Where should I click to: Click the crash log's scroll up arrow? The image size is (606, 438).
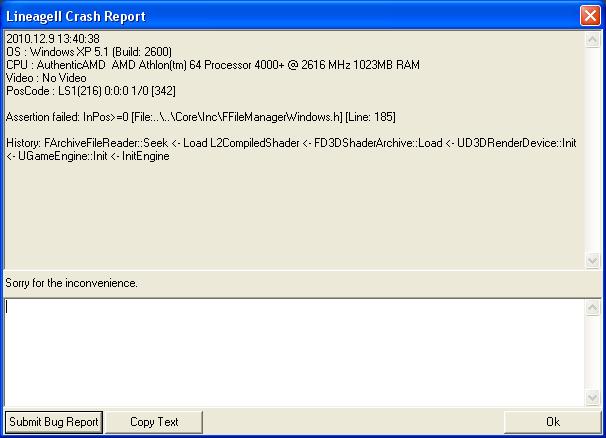(x=592, y=39)
